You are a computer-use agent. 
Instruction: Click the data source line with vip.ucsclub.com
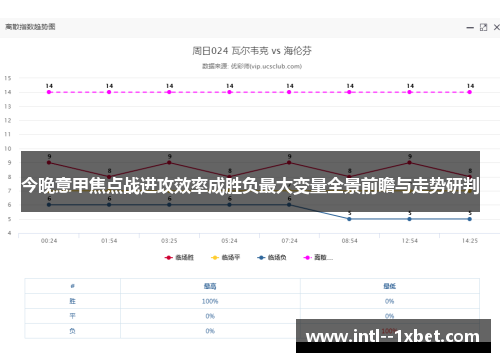[252, 66]
